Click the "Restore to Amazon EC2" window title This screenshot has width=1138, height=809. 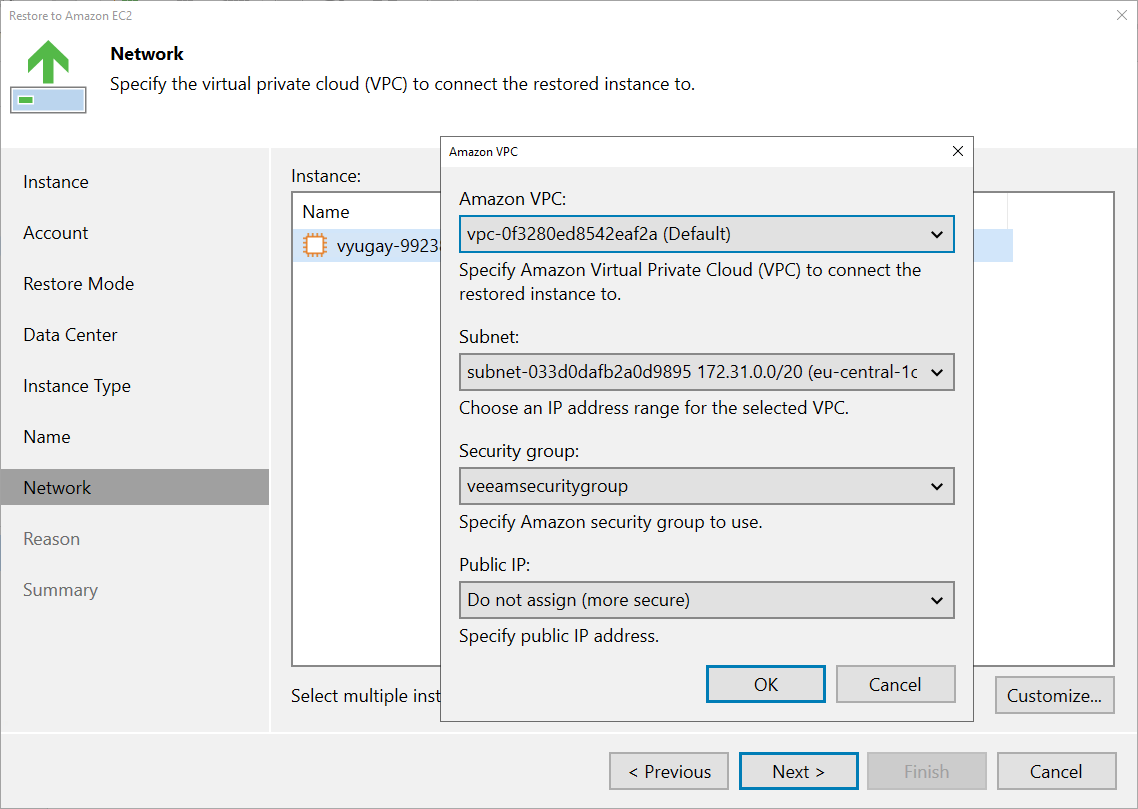(x=70, y=15)
